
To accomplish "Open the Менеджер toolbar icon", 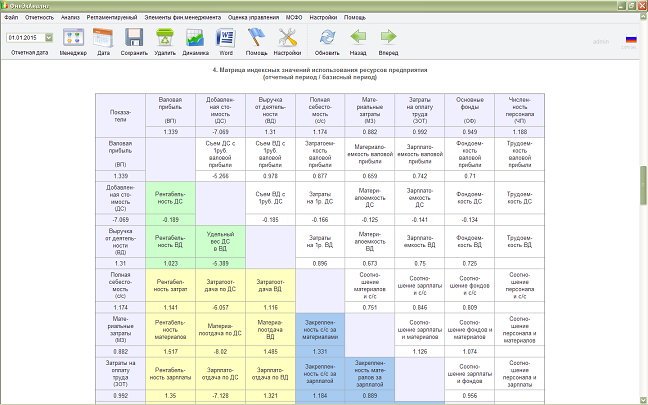I will tap(73, 38).
